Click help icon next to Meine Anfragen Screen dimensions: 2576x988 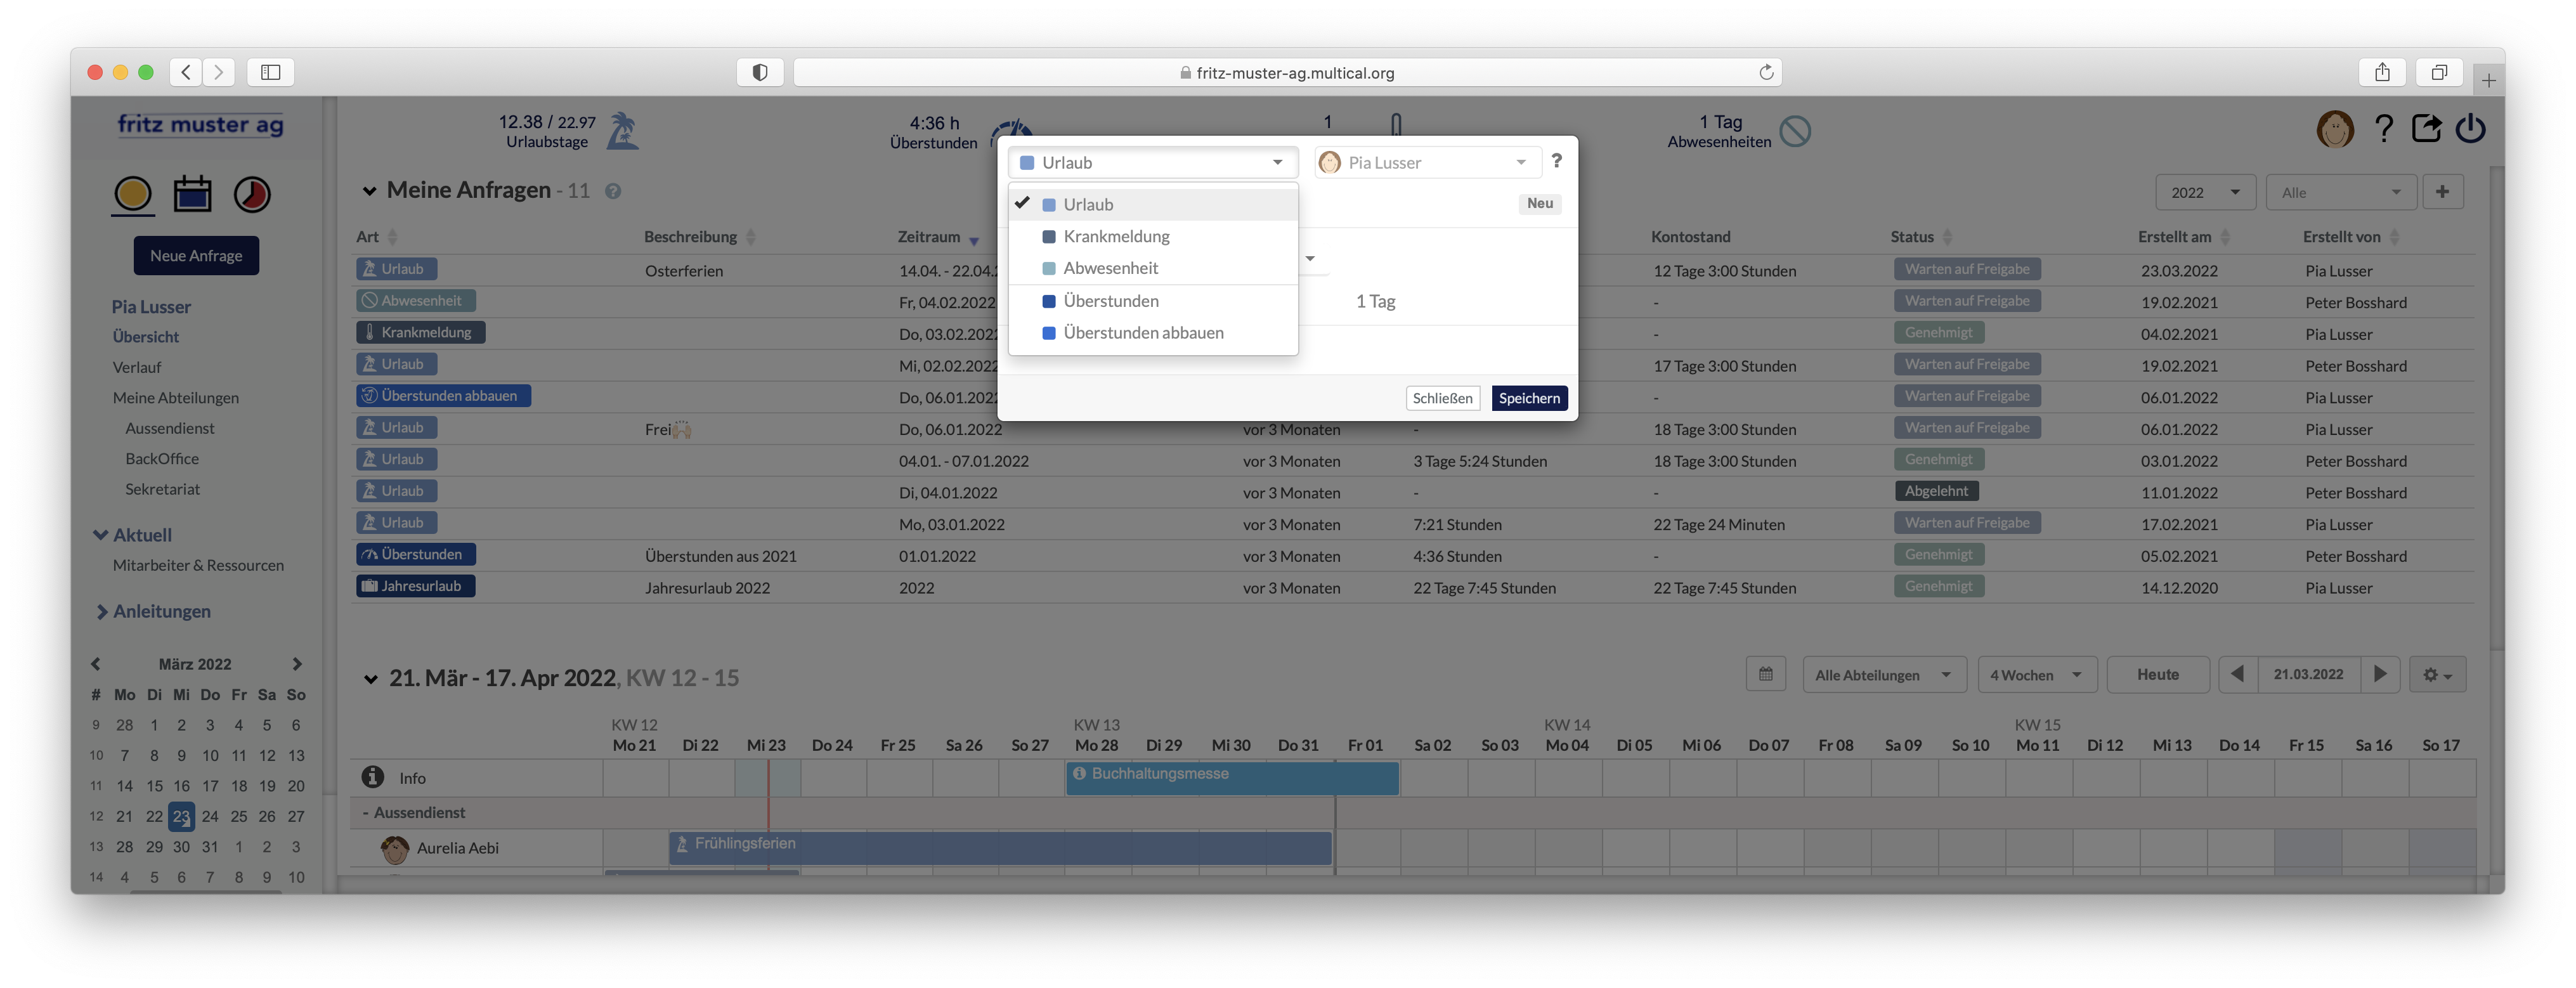pos(613,191)
